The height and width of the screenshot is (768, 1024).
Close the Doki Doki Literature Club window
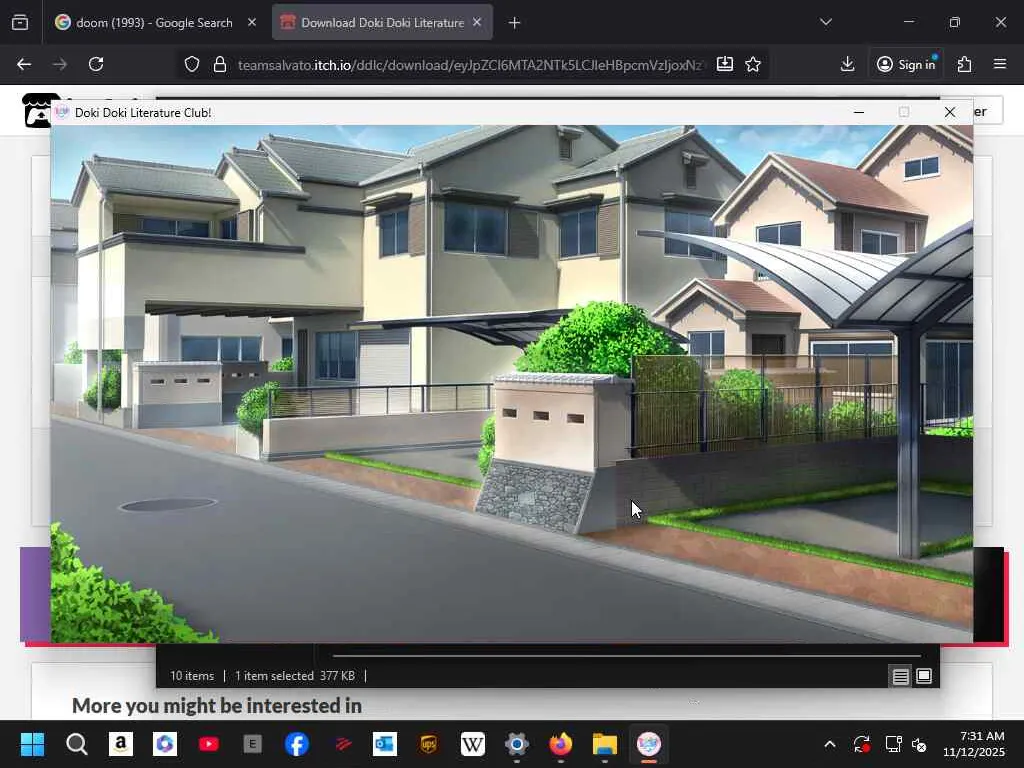pyautogui.click(x=950, y=112)
